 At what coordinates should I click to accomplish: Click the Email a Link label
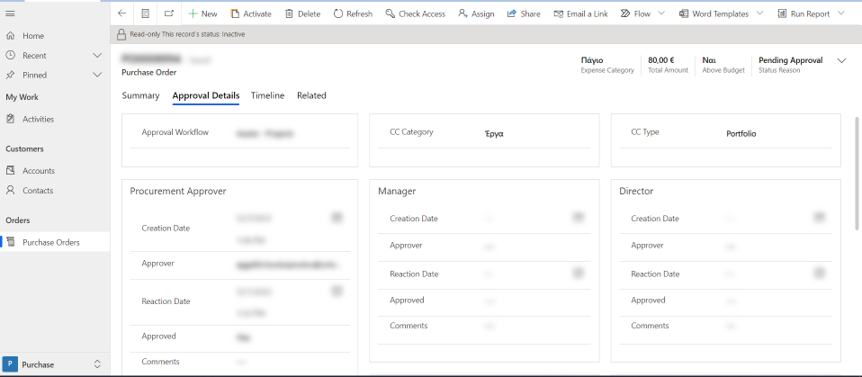pyautogui.click(x=587, y=14)
